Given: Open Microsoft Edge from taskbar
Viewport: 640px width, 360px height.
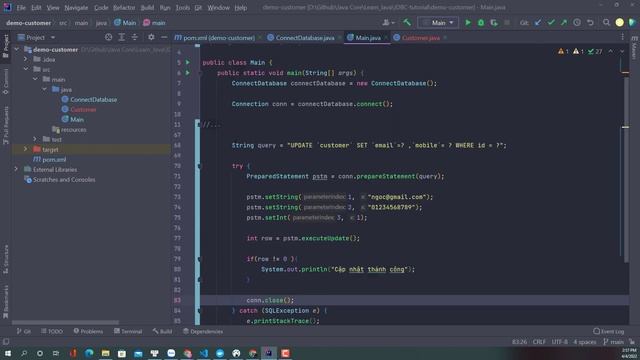Looking at the screenshot, I should pyautogui.click(x=89, y=353).
